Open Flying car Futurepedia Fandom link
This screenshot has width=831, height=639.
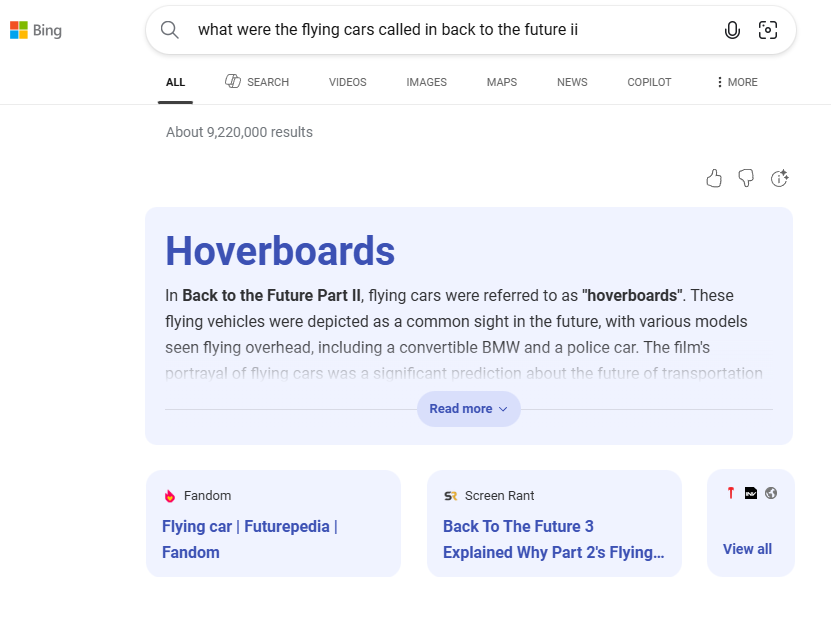[x=250, y=539]
